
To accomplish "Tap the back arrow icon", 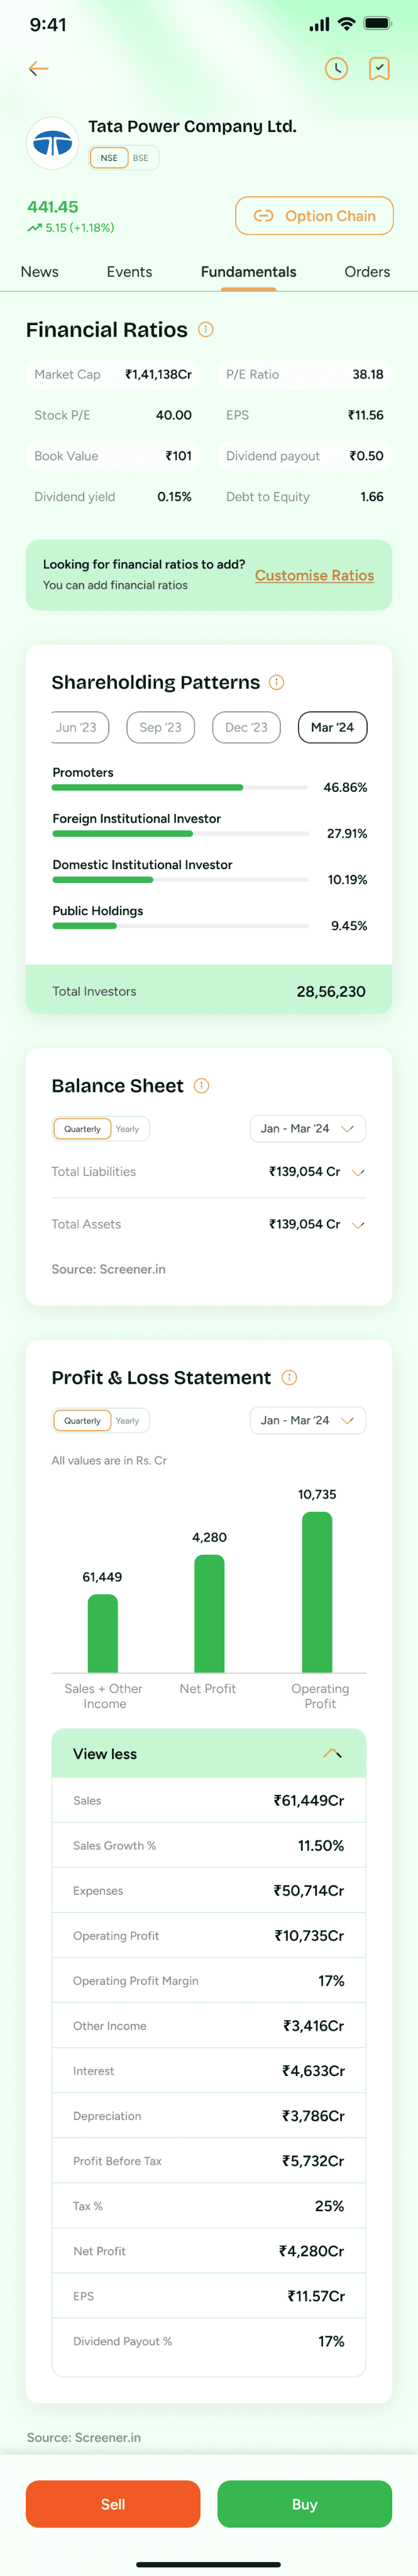I will tap(38, 68).
